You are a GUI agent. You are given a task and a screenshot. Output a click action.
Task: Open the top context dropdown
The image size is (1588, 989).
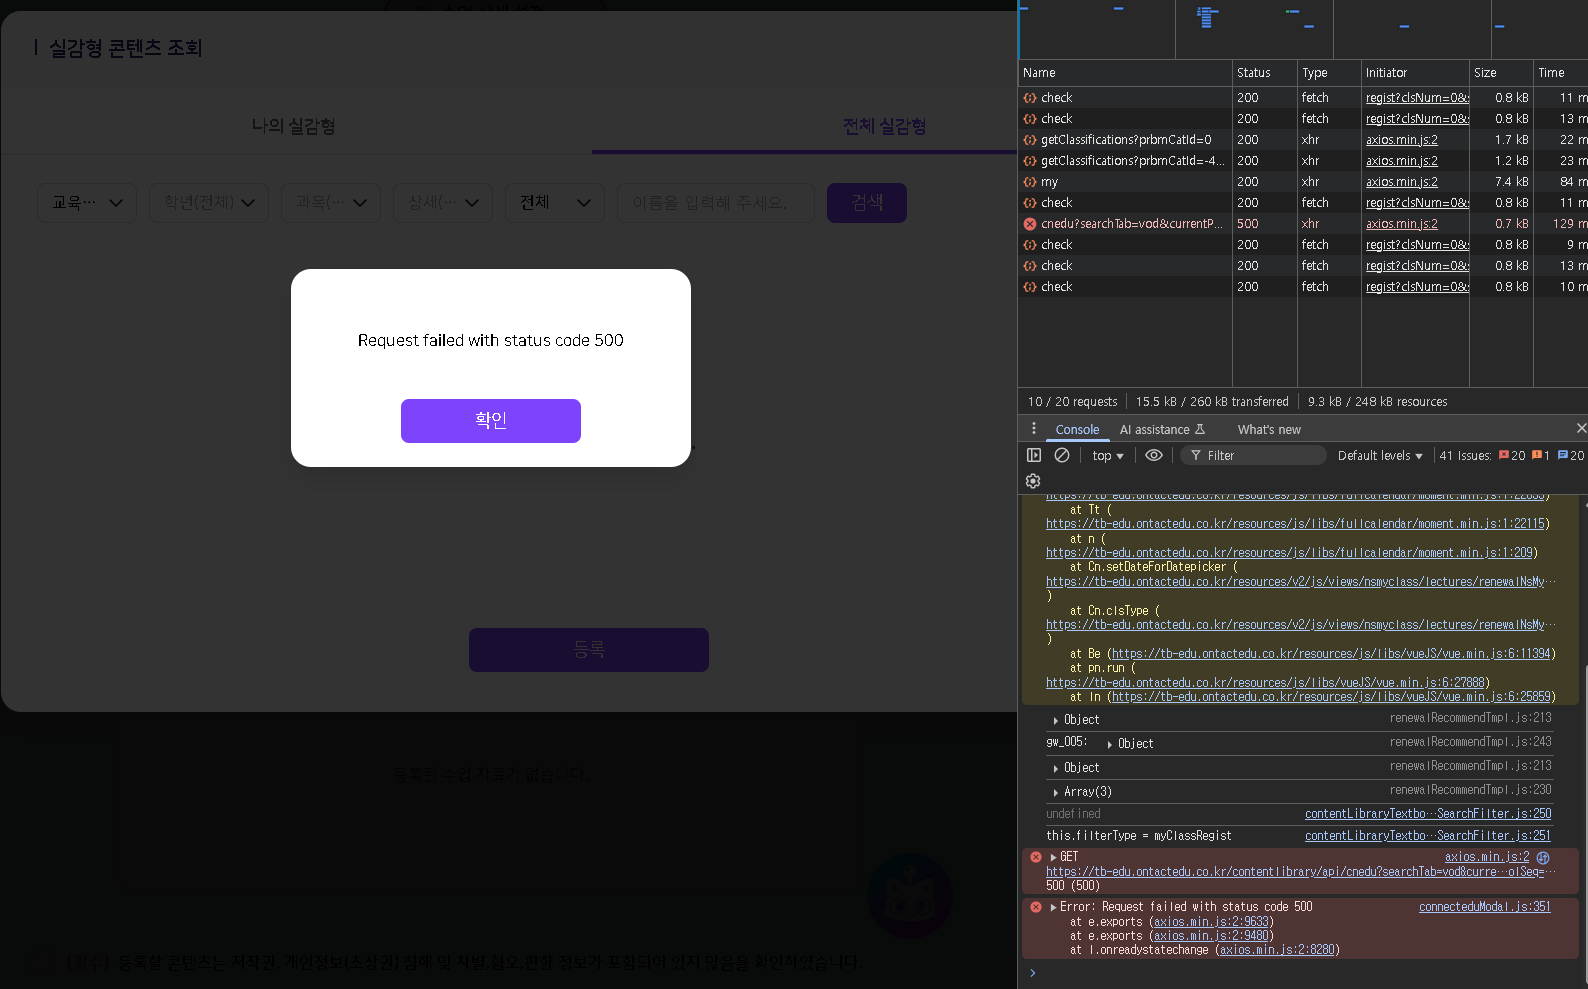click(1107, 456)
